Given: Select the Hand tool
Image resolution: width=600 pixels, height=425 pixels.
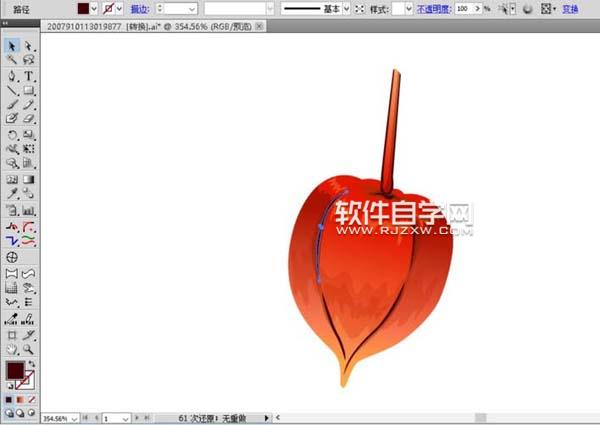Looking at the screenshot, I should 12,349.
